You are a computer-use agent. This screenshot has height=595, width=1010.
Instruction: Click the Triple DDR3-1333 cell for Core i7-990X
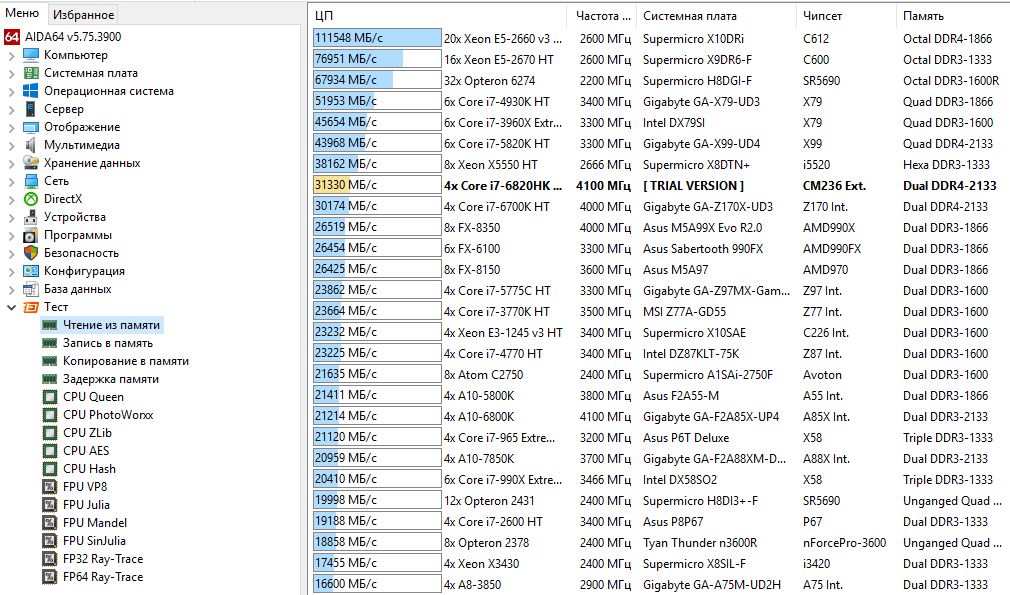tap(948, 480)
